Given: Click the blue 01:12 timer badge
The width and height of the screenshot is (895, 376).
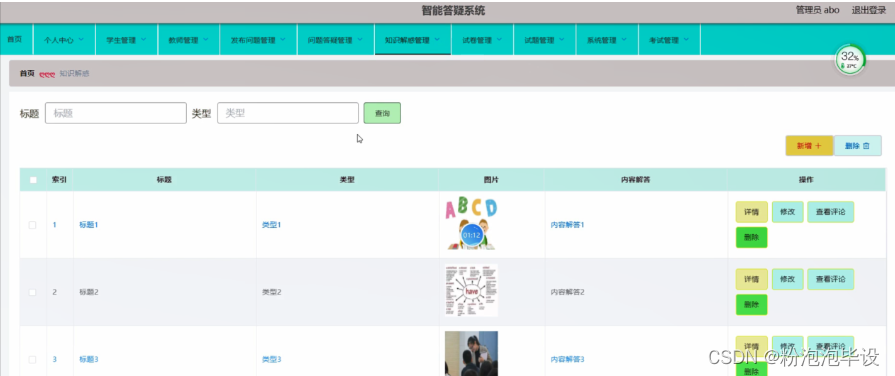Looking at the screenshot, I should pyautogui.click(x=471, y=235).
